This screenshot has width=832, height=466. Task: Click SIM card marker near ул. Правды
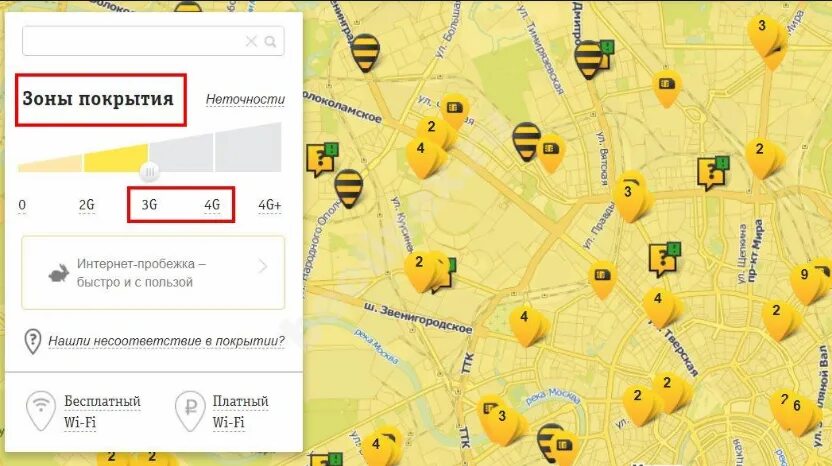point(602,279)
